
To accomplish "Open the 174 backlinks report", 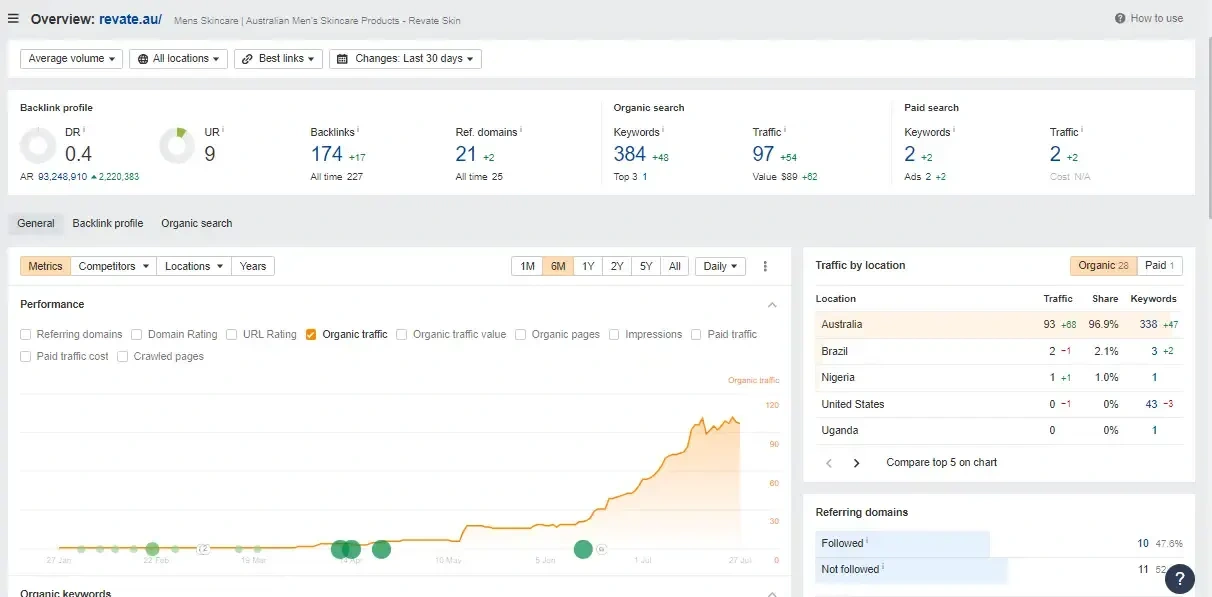I will tap(326, 154).
